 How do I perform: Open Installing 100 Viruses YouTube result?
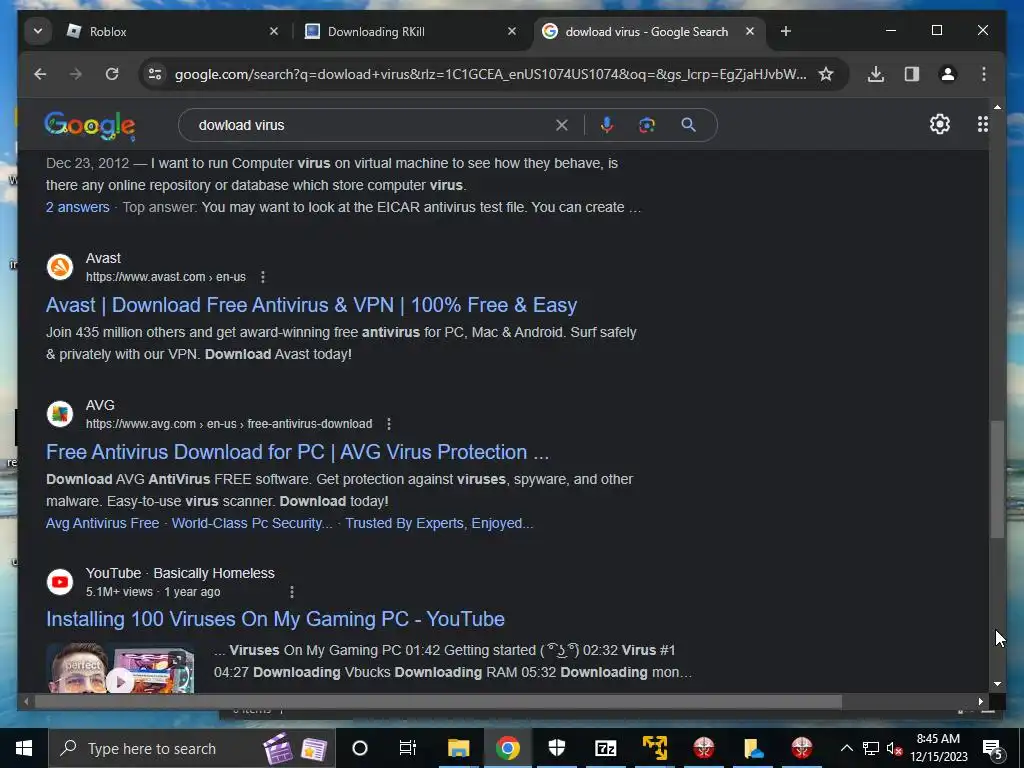pyautogui.click(x=275, y=619)
